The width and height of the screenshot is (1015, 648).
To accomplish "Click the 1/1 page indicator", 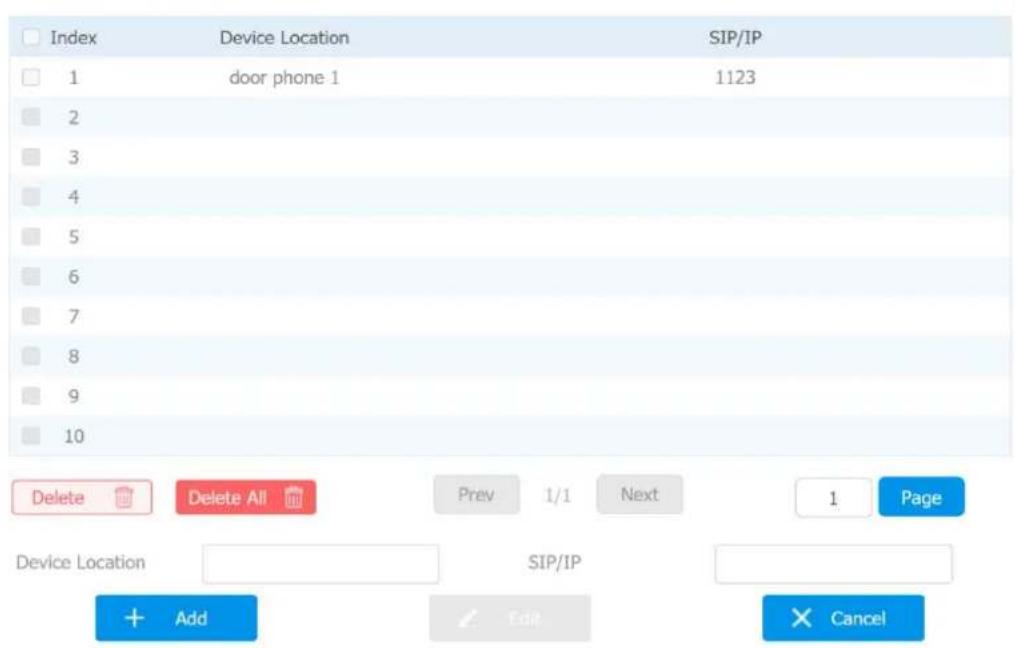I will (x=558, y=496).
